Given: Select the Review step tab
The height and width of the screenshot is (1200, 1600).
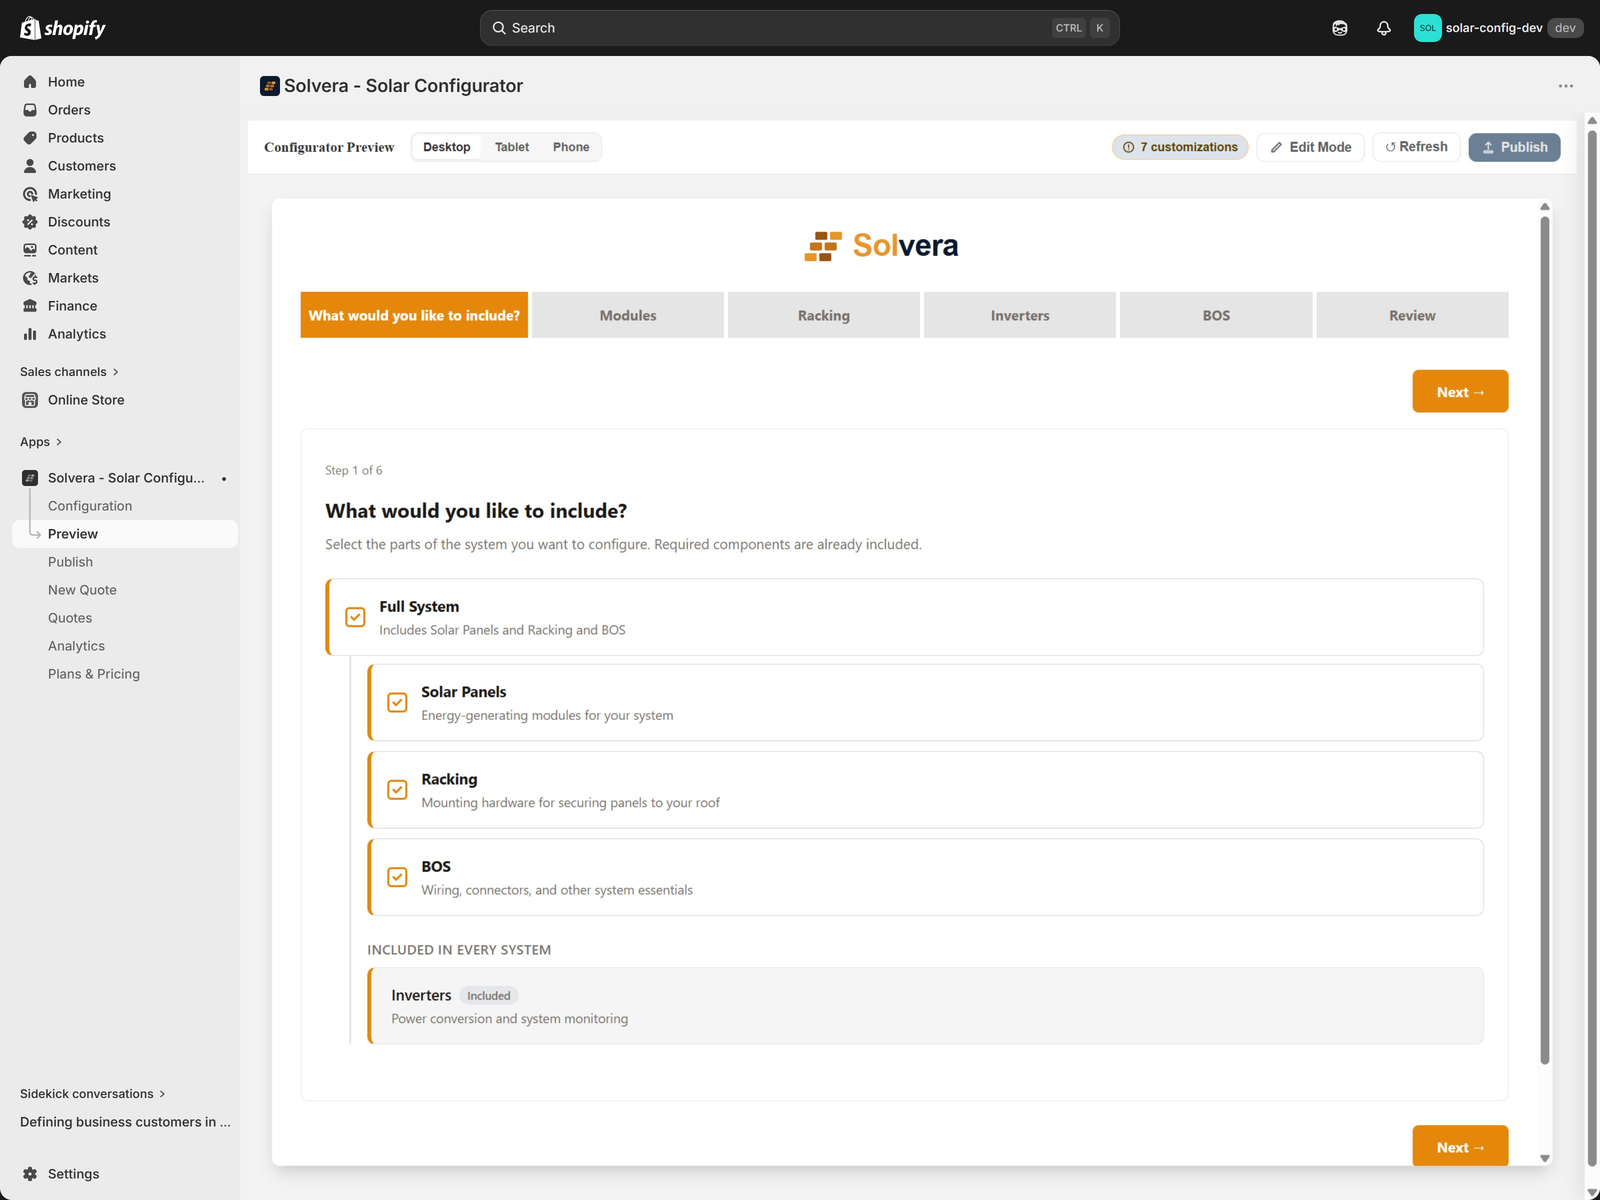Looking at the screenshot, I should pyautogui.click(x=1412, y=315).
